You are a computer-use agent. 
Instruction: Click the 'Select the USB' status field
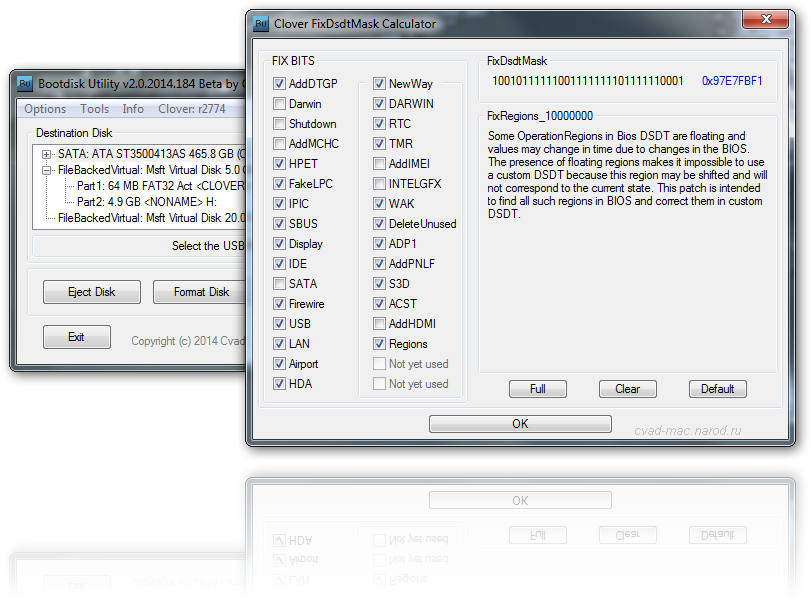tap(139, 246)
